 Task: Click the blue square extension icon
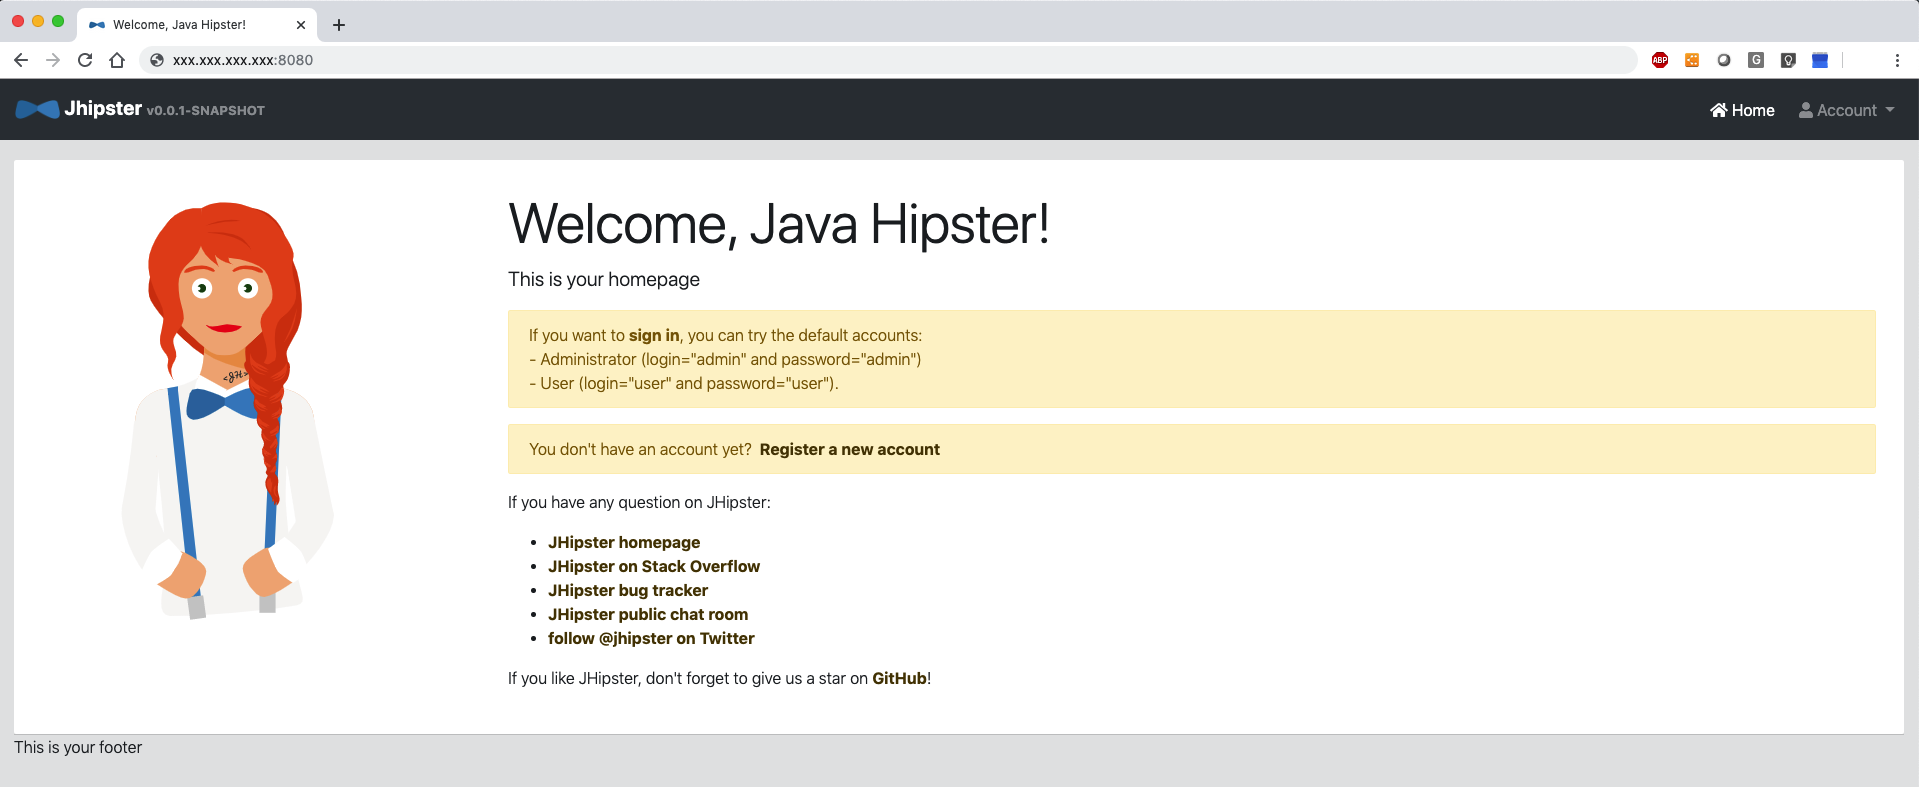1820,60
